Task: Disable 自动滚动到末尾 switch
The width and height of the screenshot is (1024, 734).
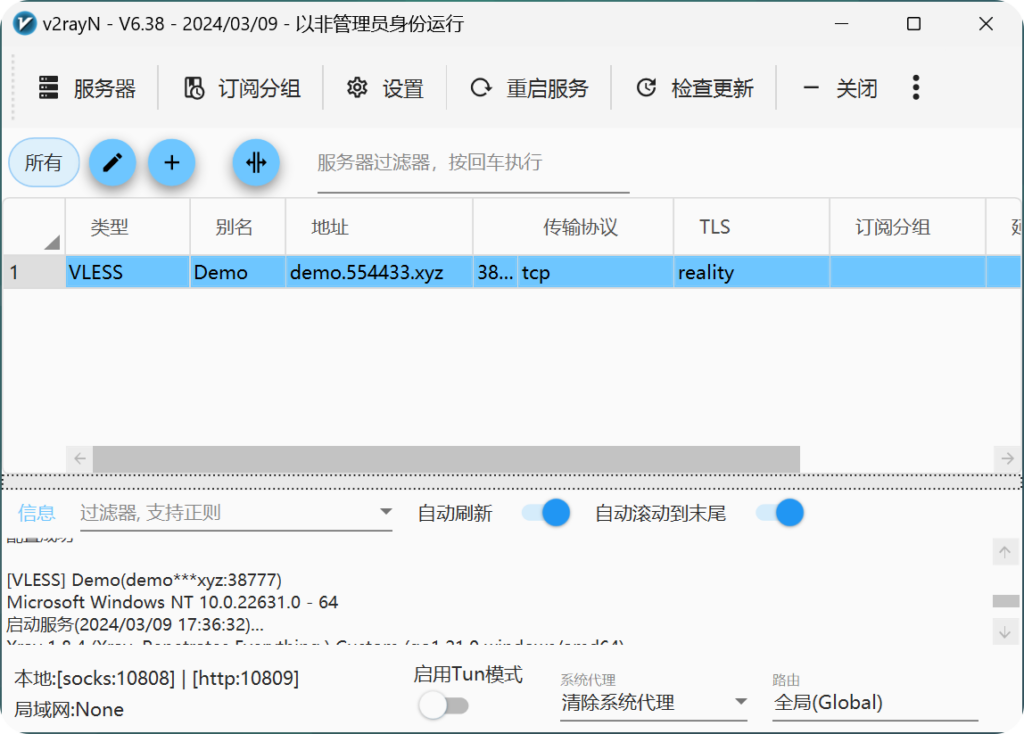Action: click(x=780, y=513)
